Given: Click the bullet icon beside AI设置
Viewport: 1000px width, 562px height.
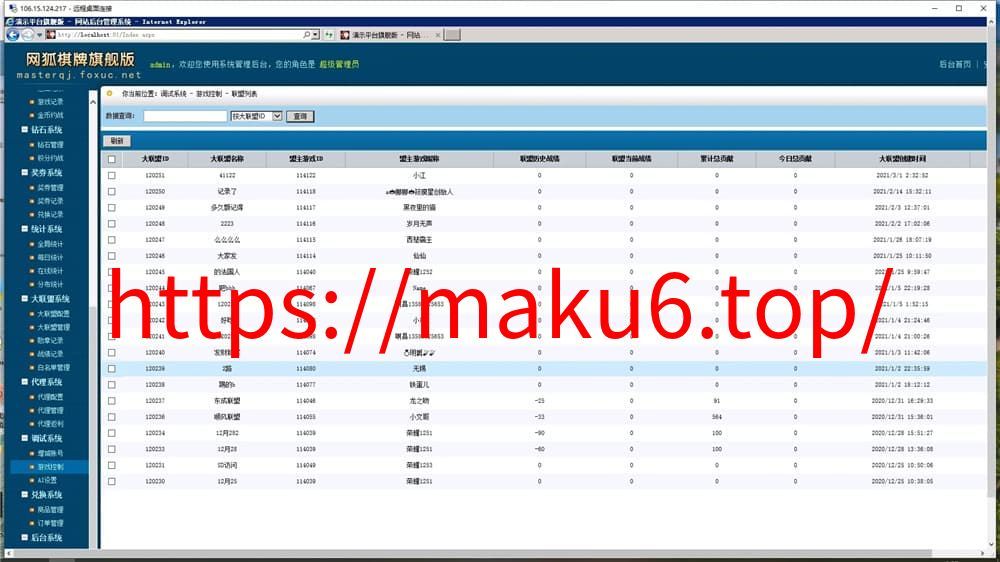Looking at the screenshot, I should pos(32,480).
